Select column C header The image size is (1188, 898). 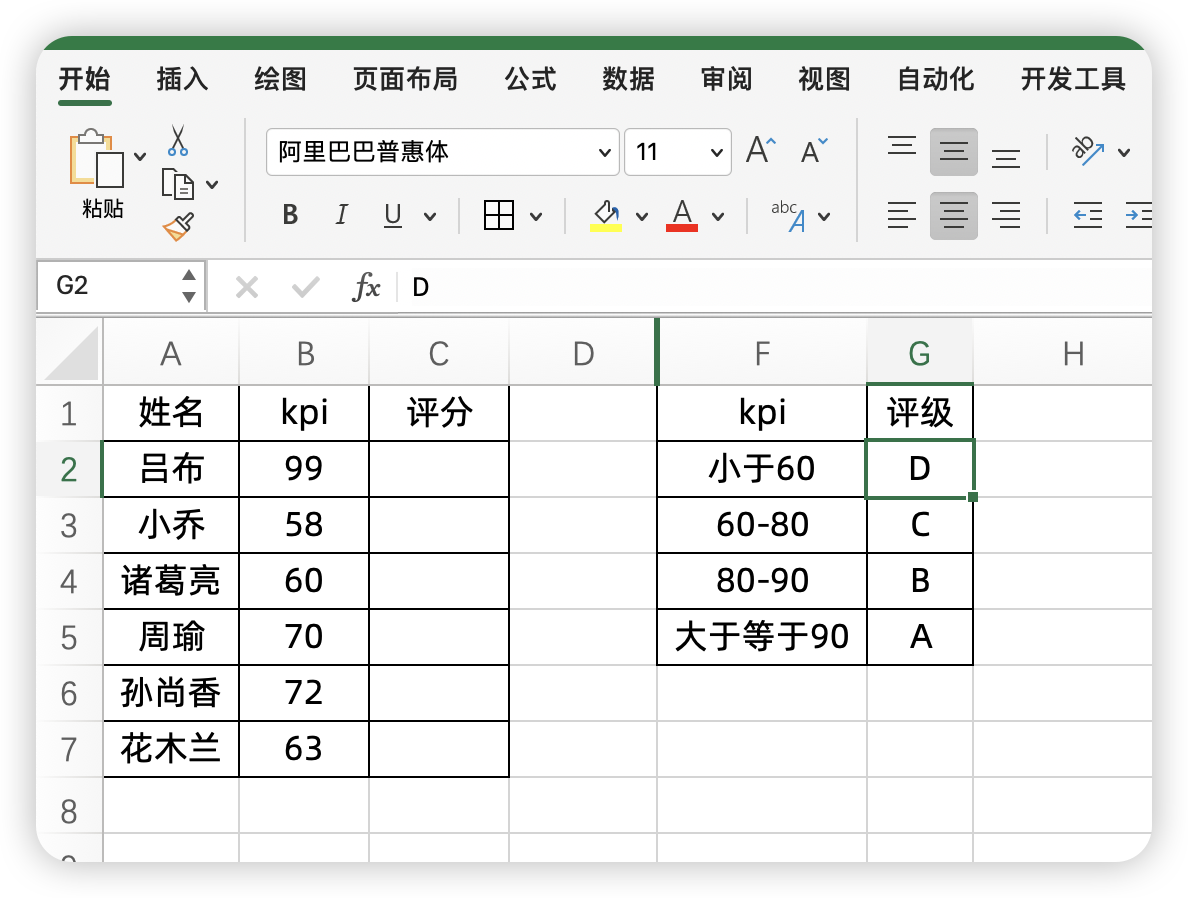coord(439,353)
